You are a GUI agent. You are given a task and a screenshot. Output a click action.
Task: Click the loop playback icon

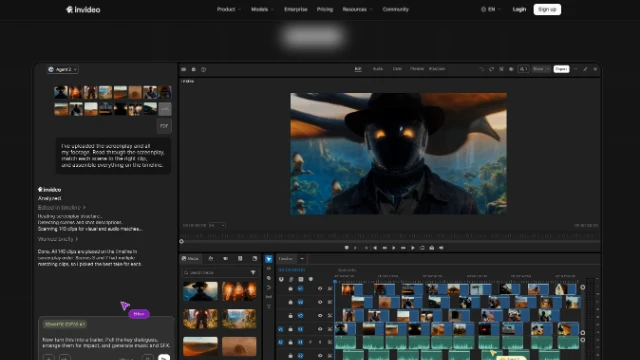click(x=422, y=248)
